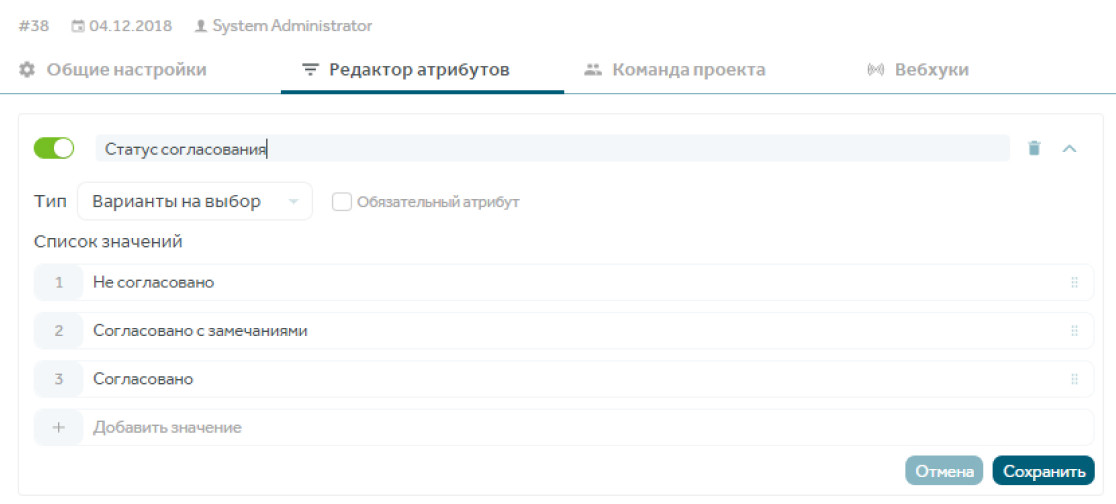
Task: Click the broadcast icon of Вебхуки
Action: click(875, 70)
